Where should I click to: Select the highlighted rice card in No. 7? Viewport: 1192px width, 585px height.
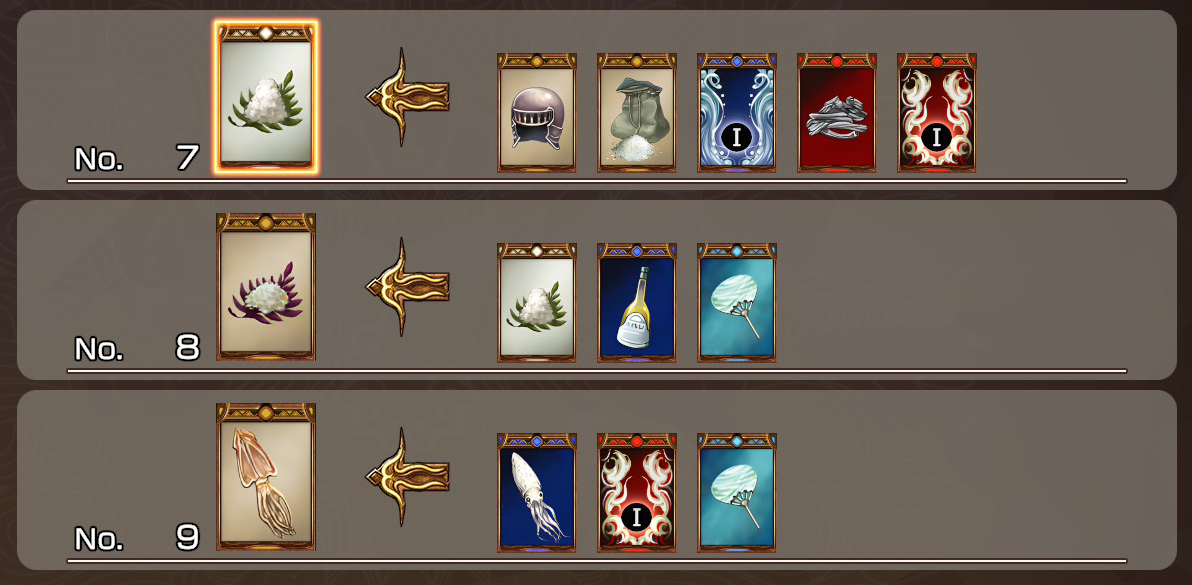266,97
